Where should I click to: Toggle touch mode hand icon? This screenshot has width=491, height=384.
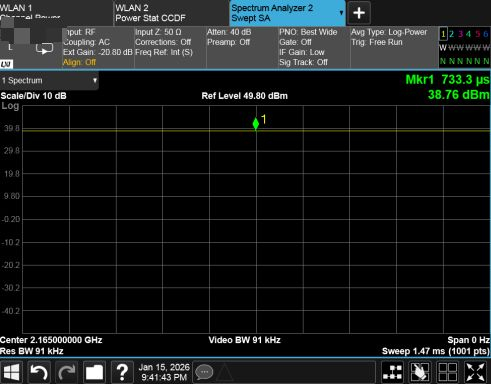click(x=420, y=372)
